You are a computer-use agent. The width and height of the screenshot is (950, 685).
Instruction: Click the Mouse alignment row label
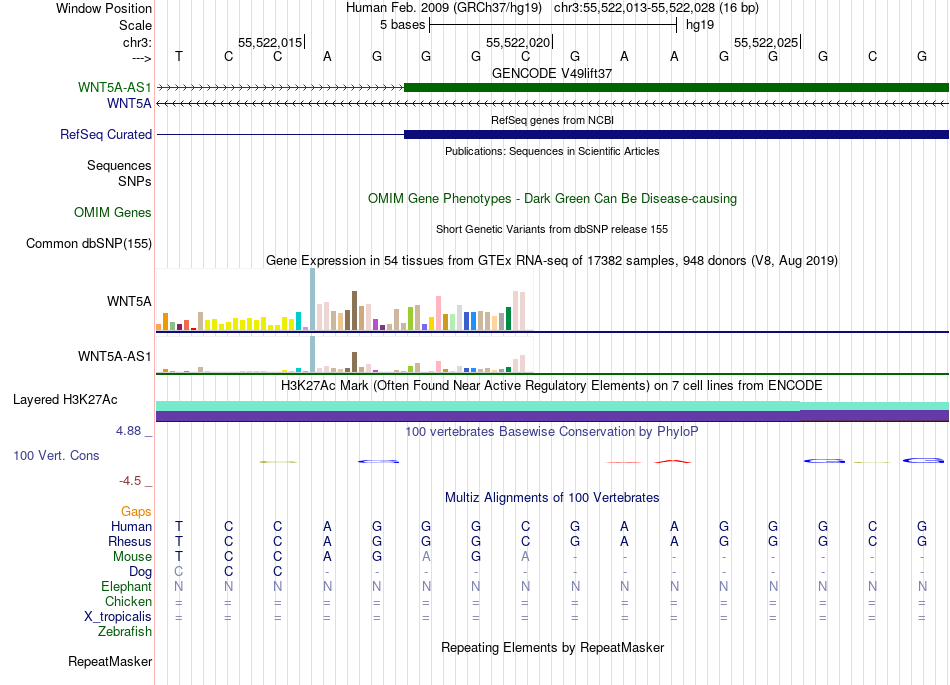(132, 557)
